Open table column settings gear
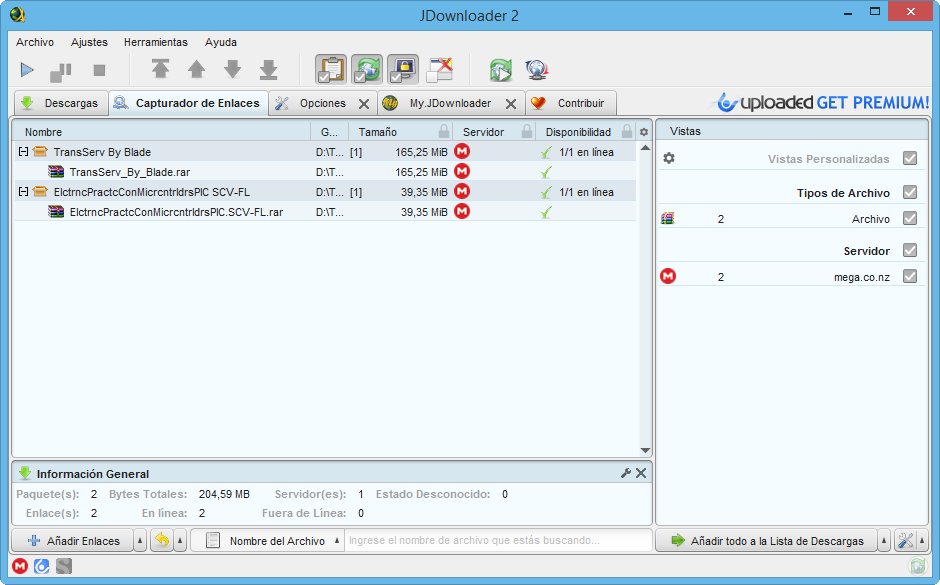The height and width of the screenshot is (585, 940). [644, 132]
